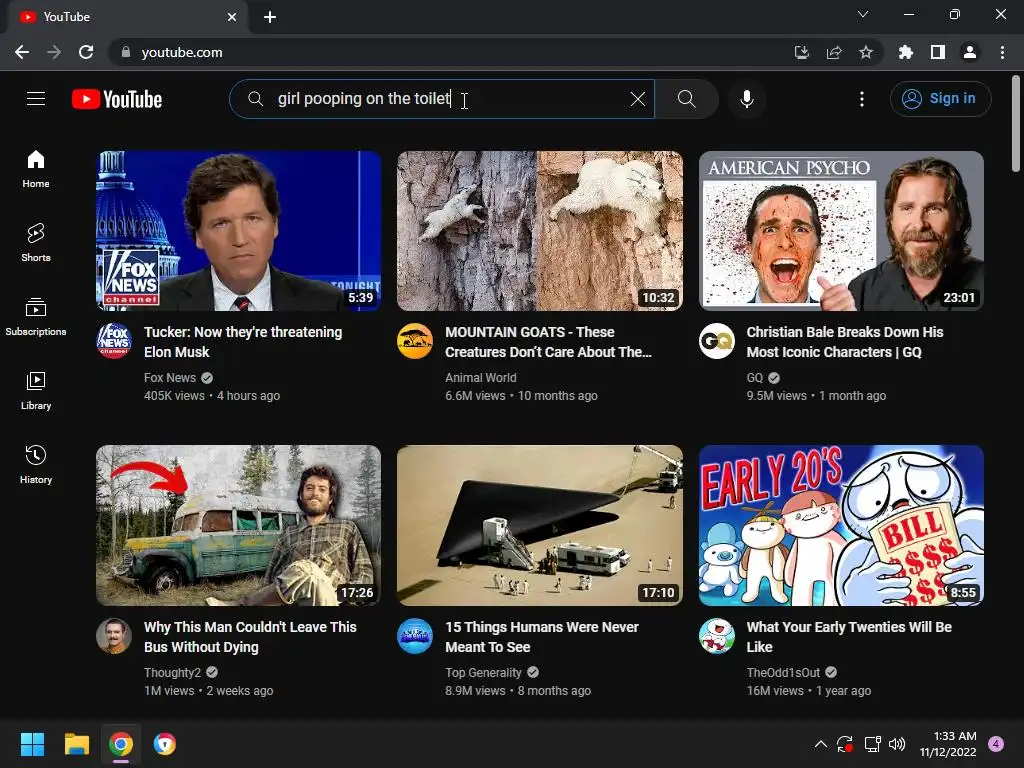Click the volume speaker tray icon
The width and height of the screenshot is (1024, 768).
pos(897,744)
